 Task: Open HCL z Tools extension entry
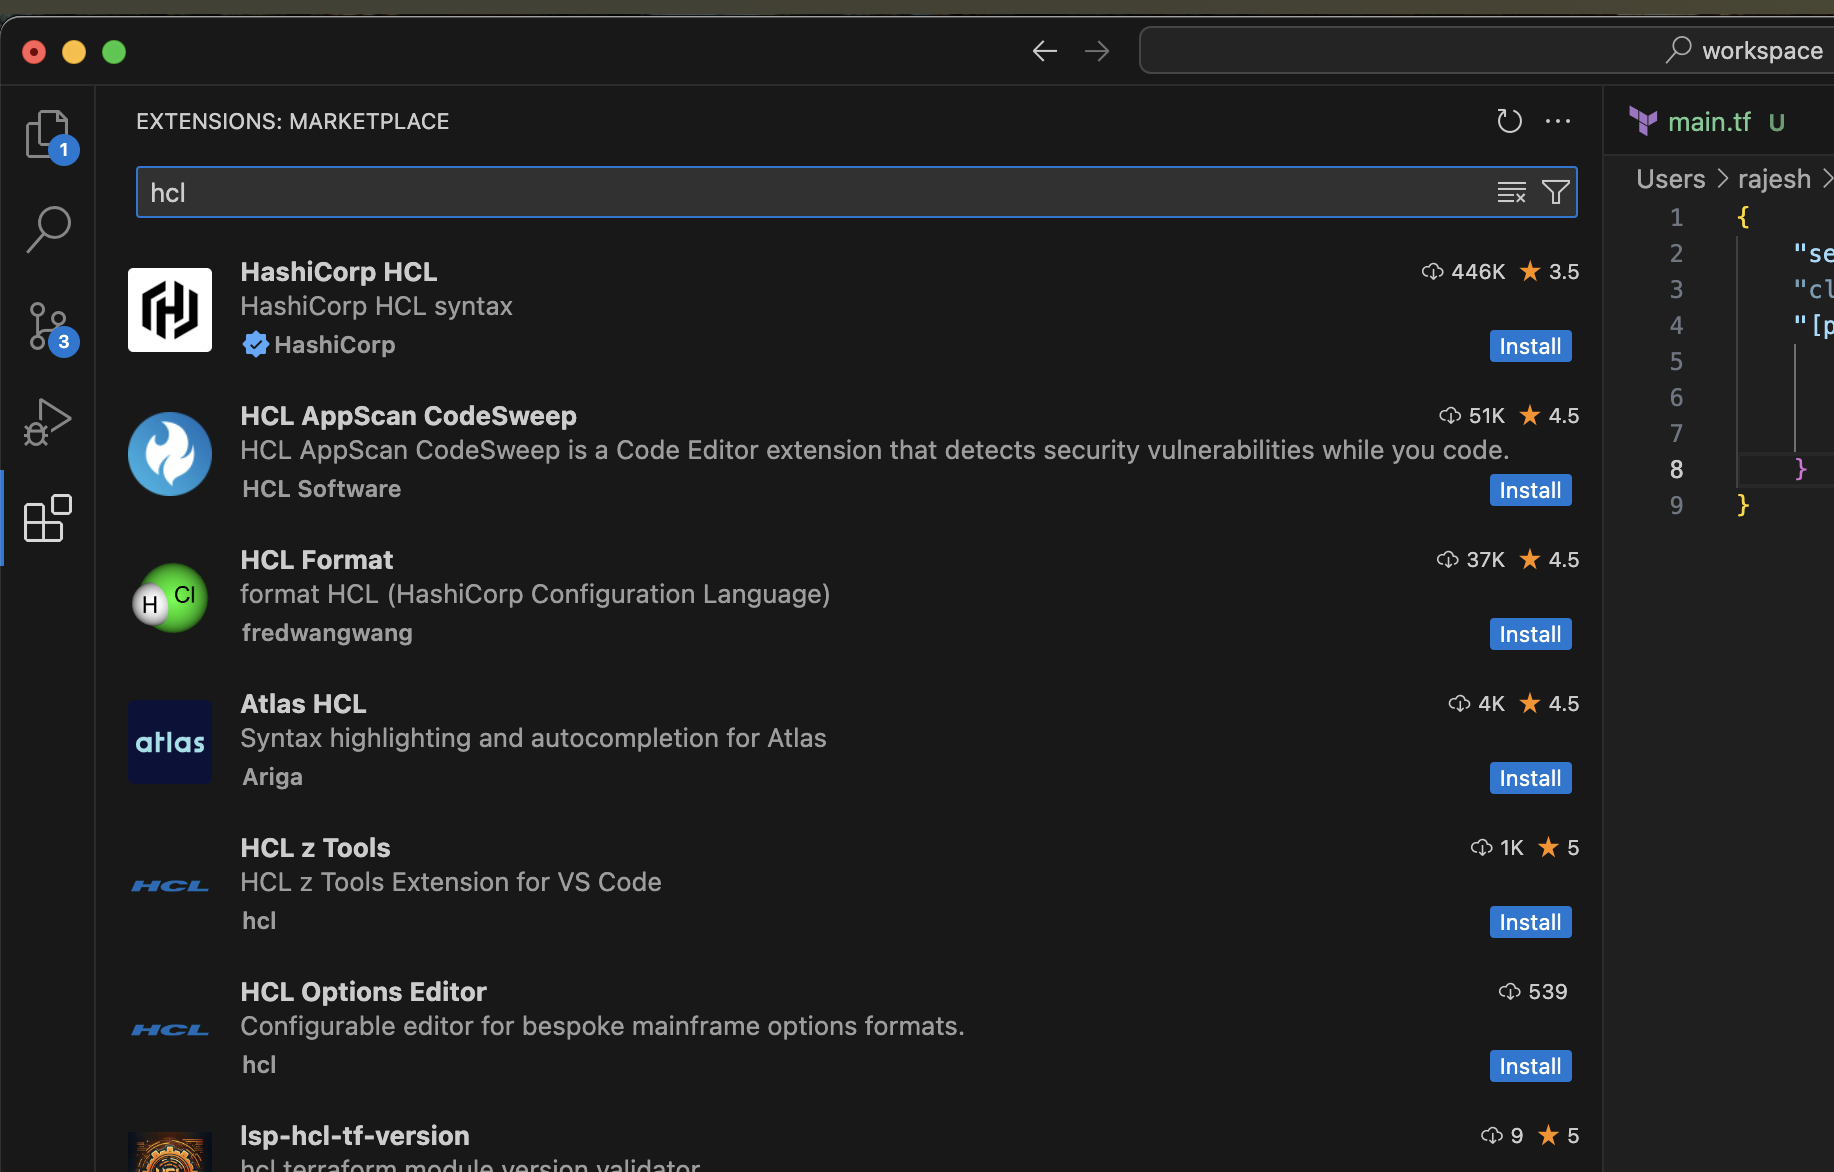pyautogui.click(x=315, y=848)
